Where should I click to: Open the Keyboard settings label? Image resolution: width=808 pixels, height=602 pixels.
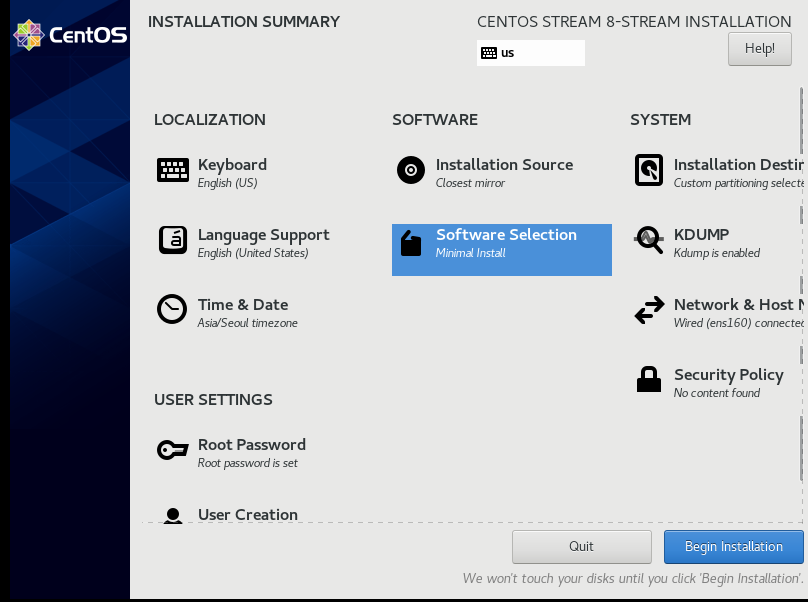click(x=232, y=165)
